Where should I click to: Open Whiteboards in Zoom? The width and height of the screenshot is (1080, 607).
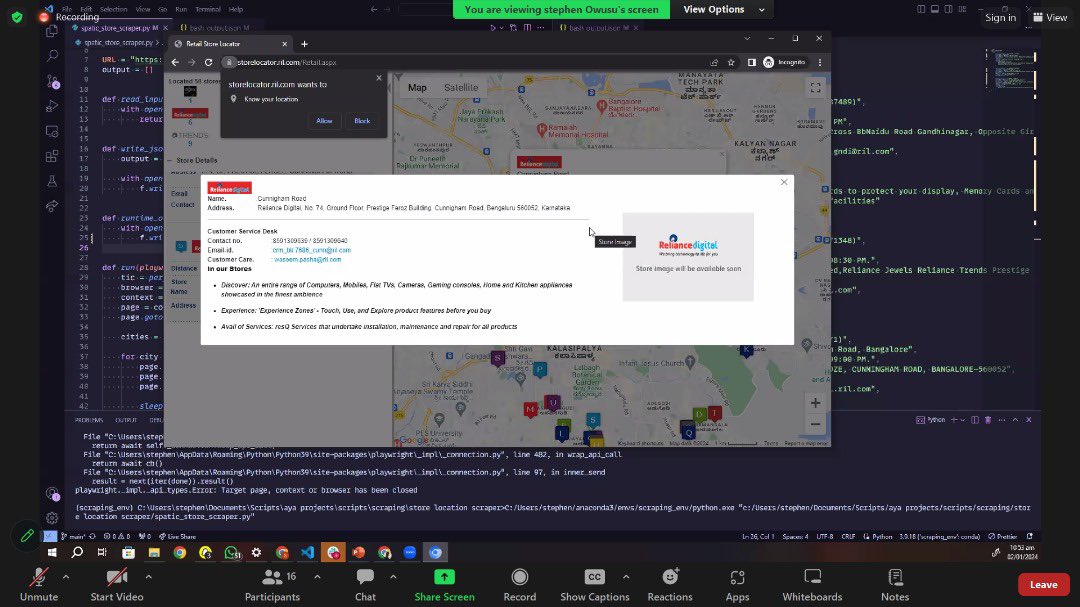click(x=812, y=585)
